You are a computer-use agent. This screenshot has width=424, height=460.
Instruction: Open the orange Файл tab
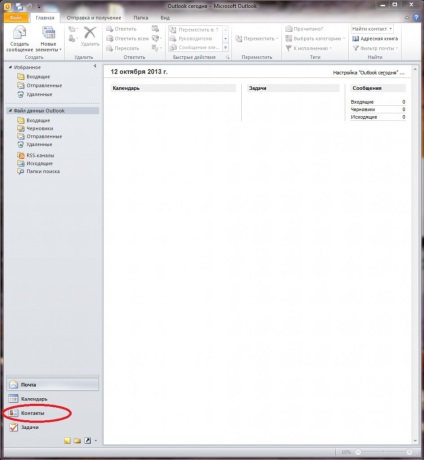[x=16, y=17]
